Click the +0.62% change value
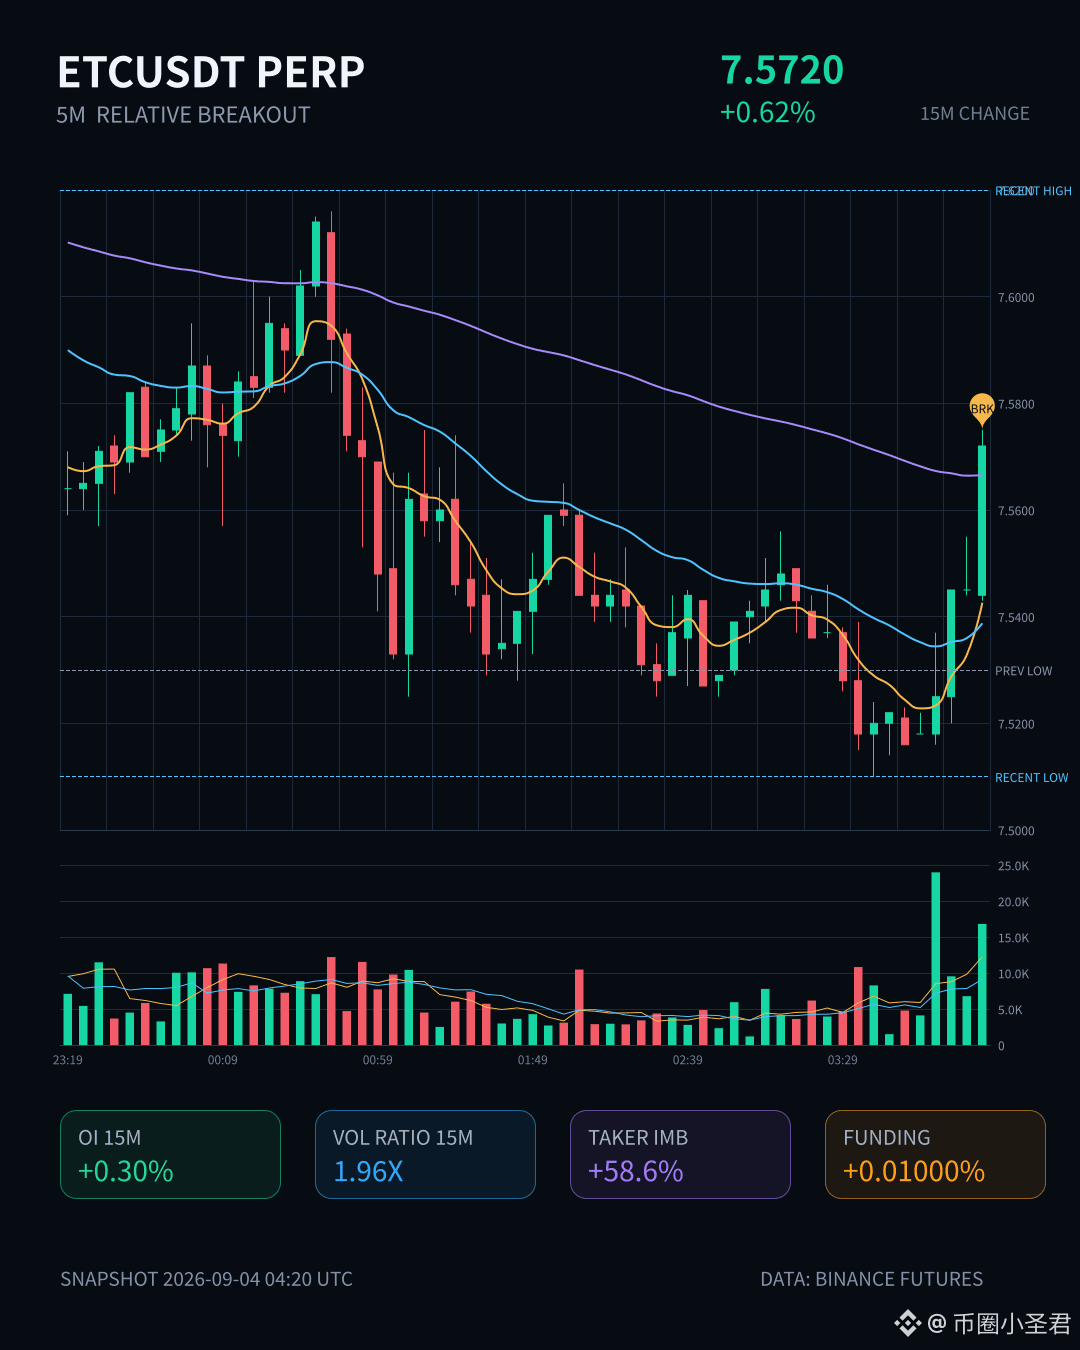1080x1350 pixels. (x=767, y=112)
